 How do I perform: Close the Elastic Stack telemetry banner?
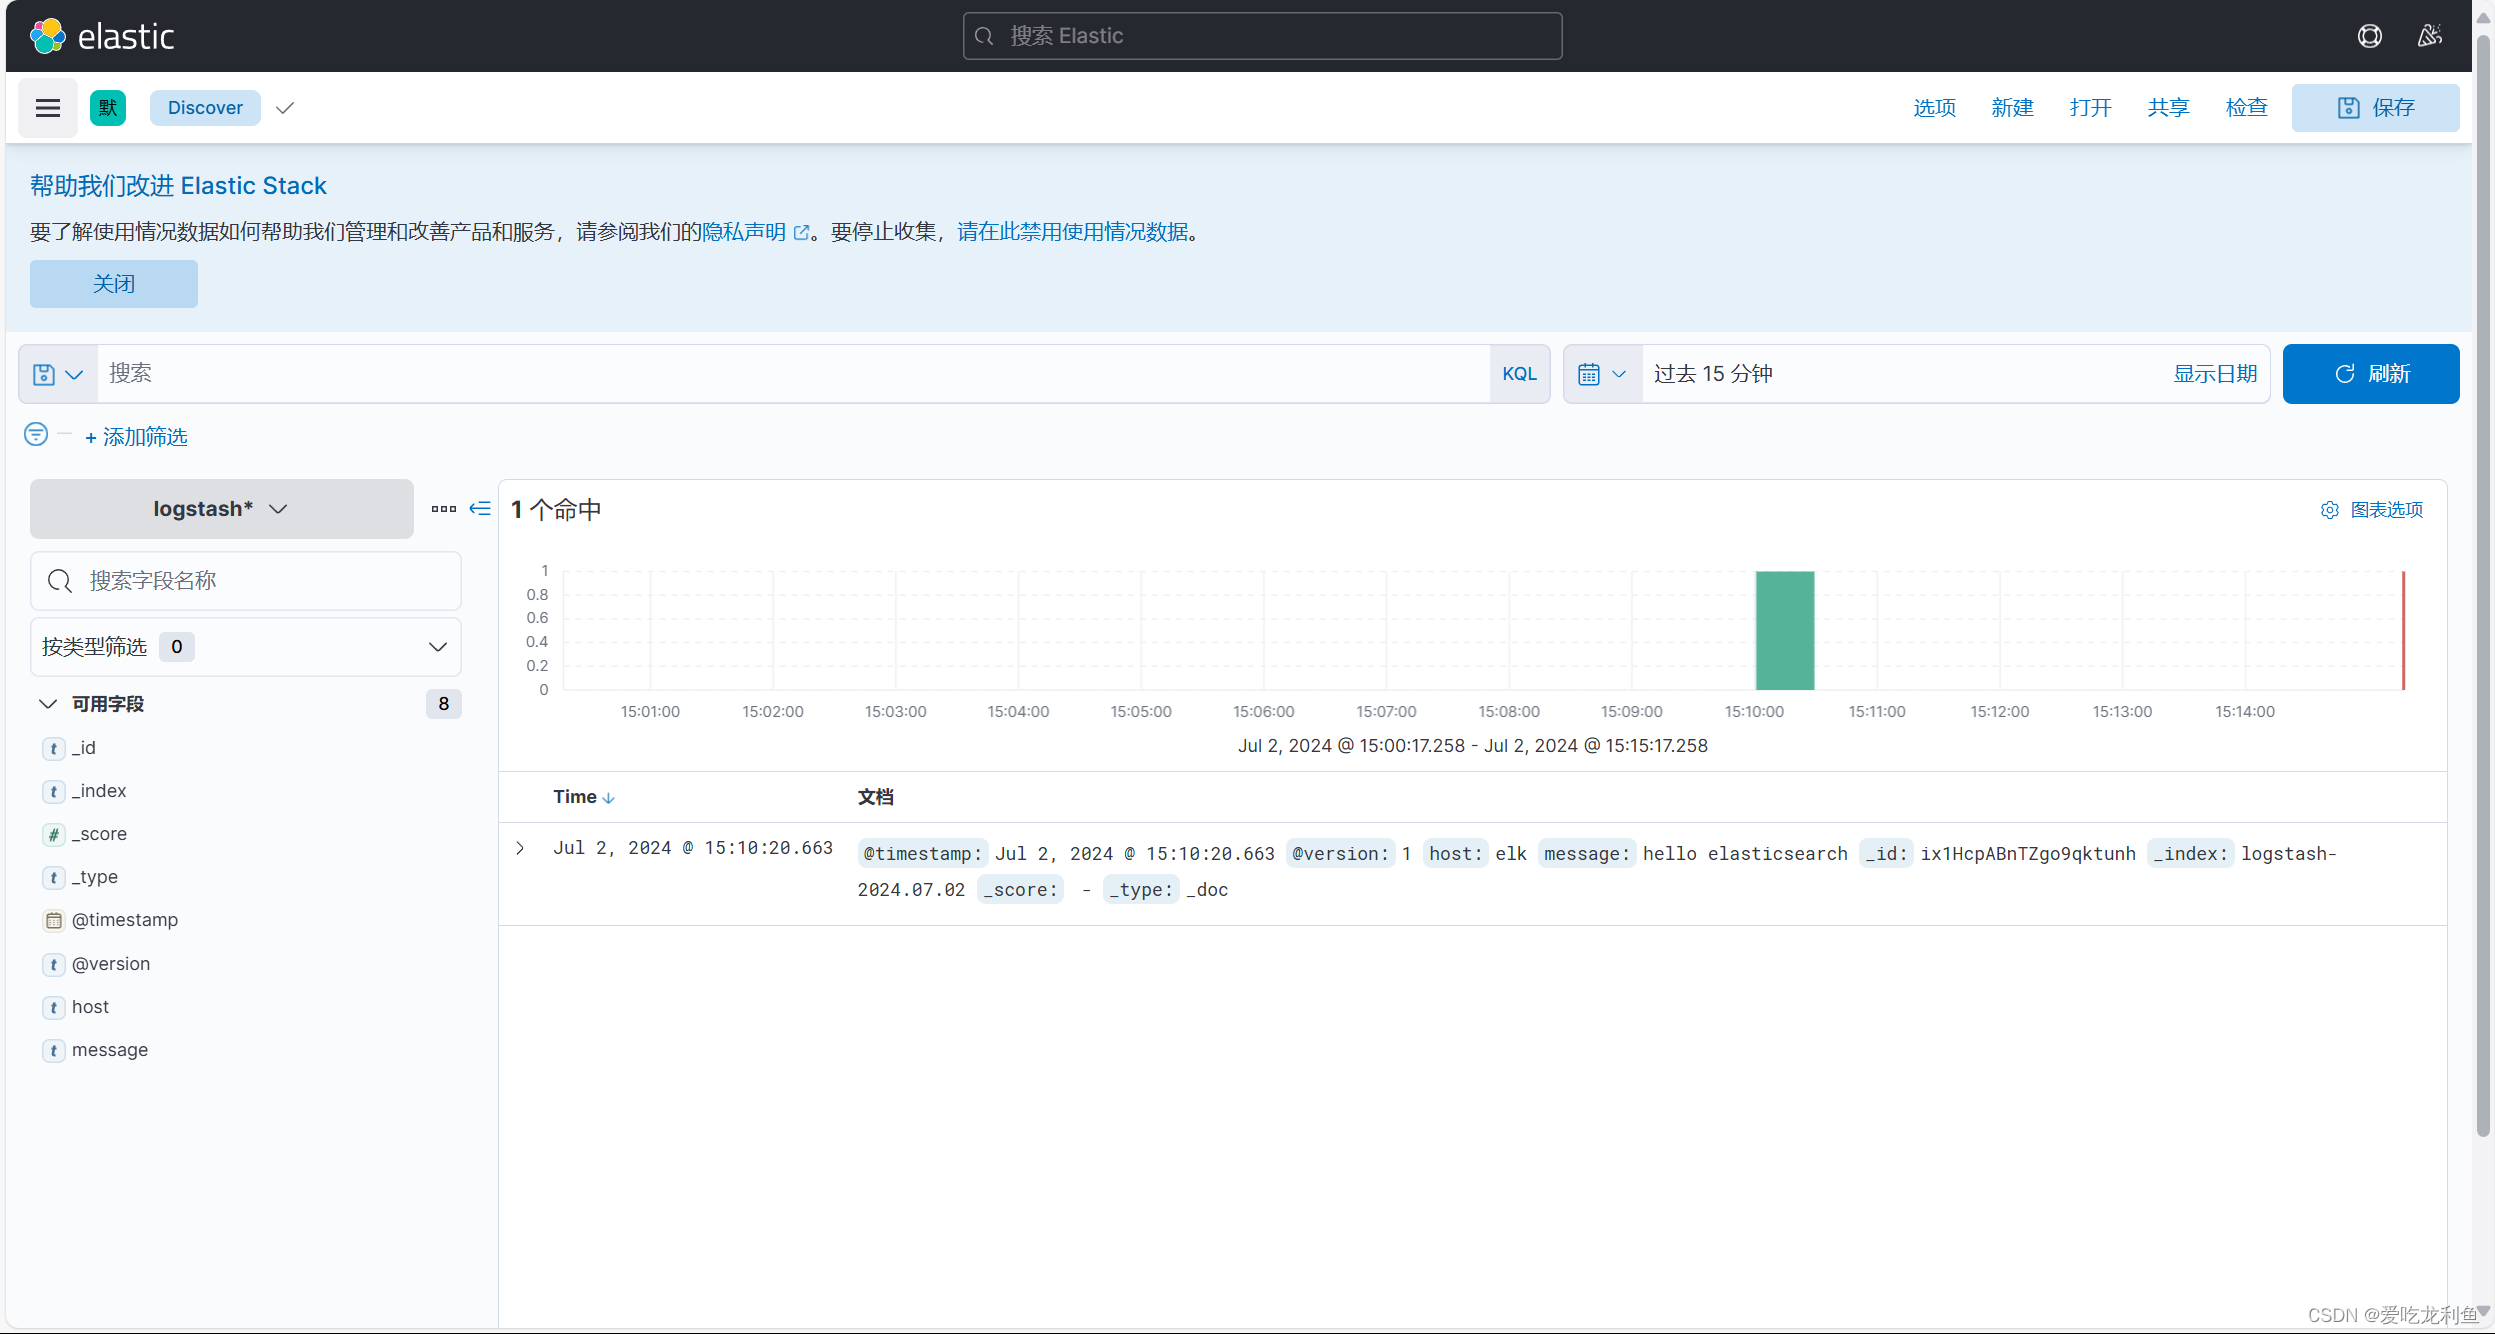pos(114,284)
